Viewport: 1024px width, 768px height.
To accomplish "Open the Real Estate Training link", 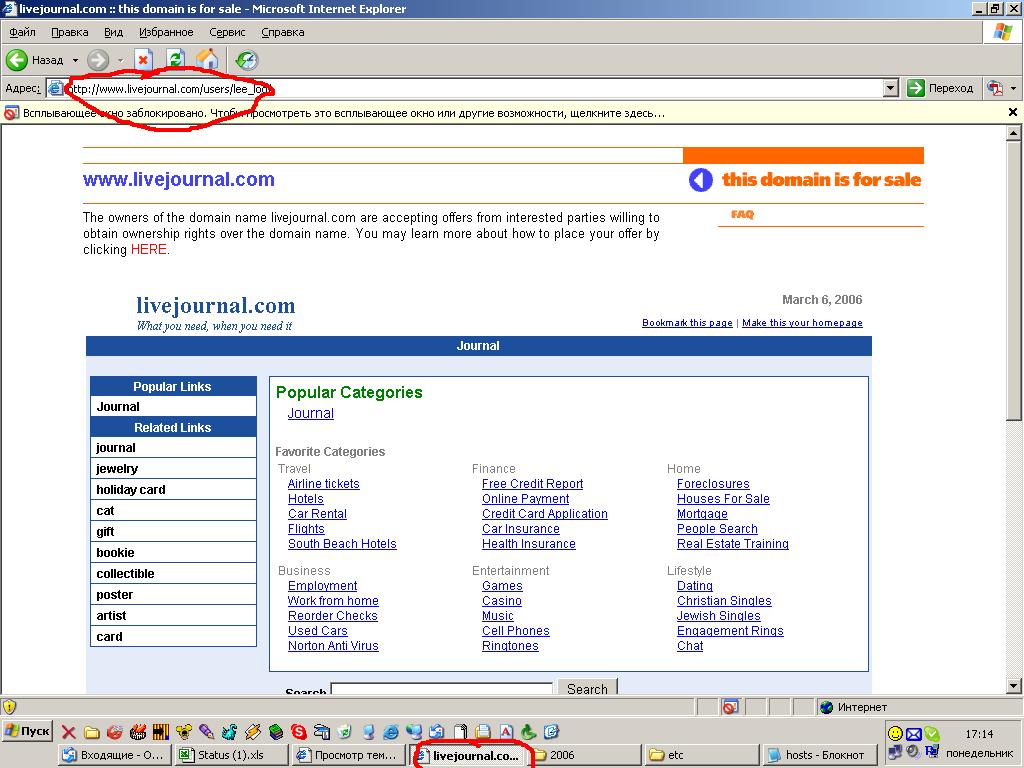I will click(733, 544).
